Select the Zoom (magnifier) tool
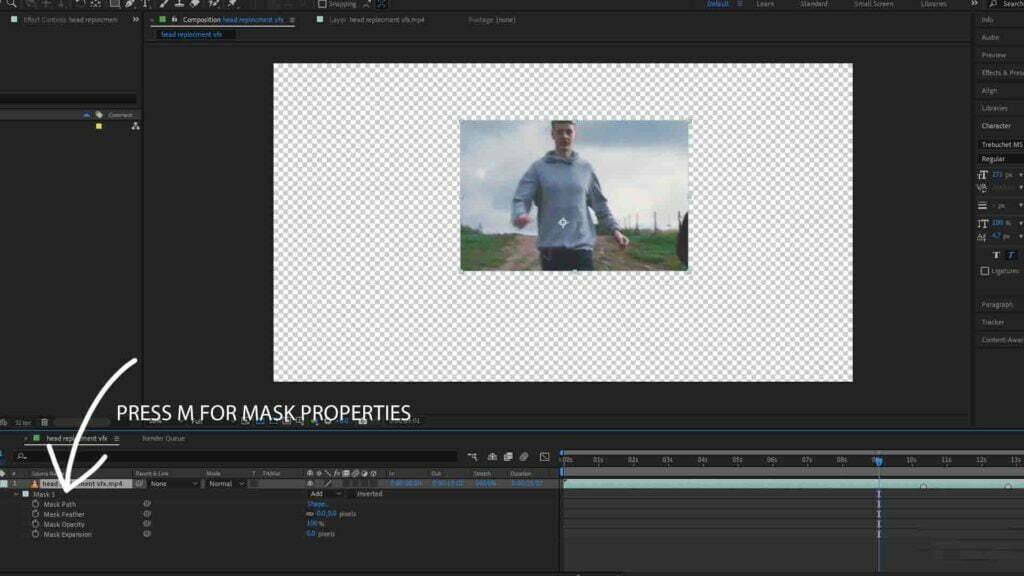This screenshot has height=576, width=1024. [11, 4]
